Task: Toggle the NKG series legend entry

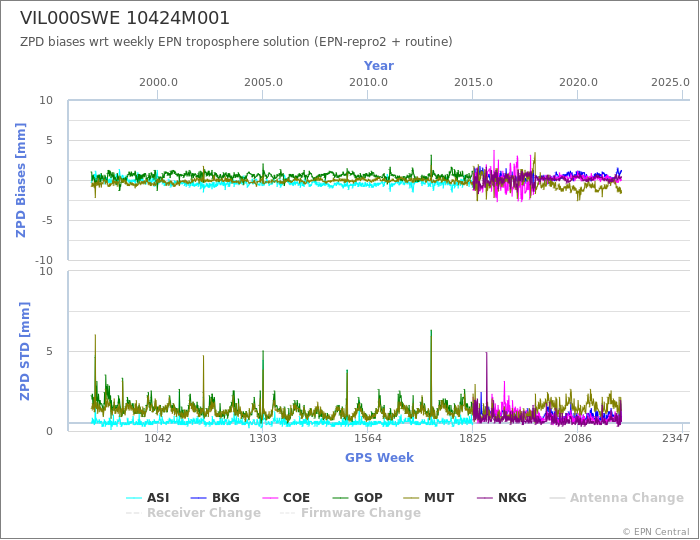Action: (x=502, y=498)
